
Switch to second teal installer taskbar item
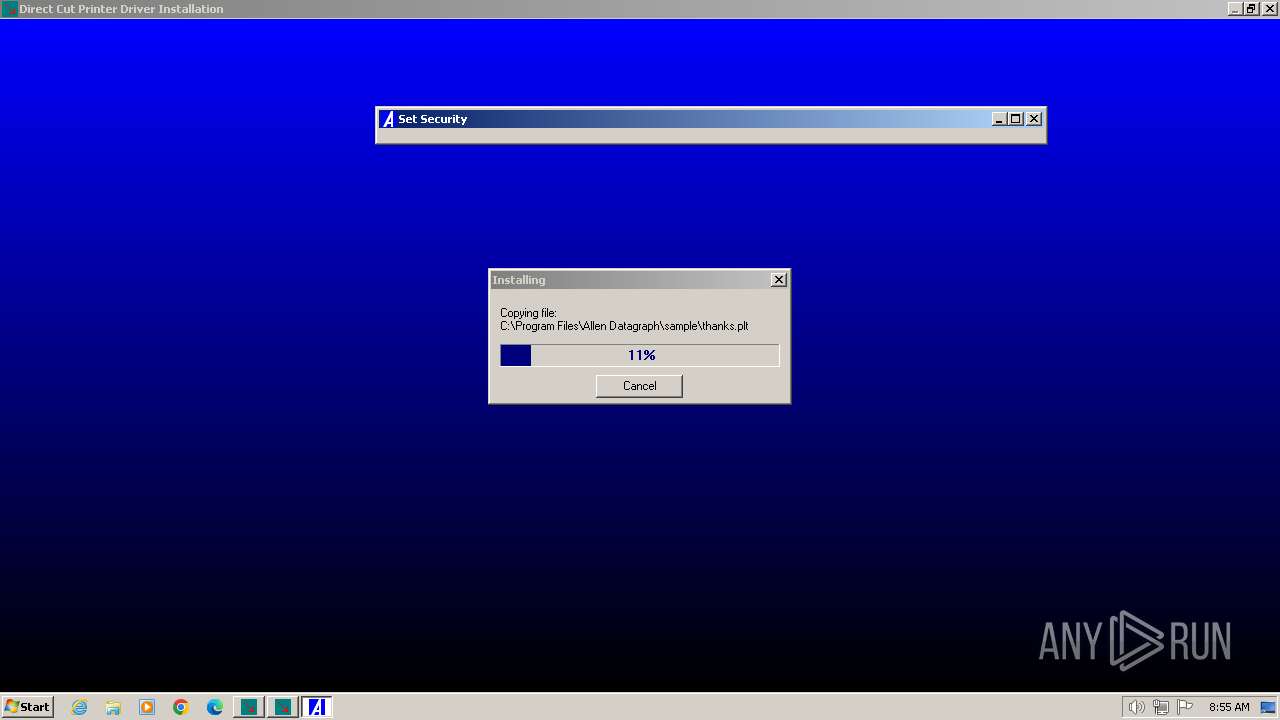[283, 707]
